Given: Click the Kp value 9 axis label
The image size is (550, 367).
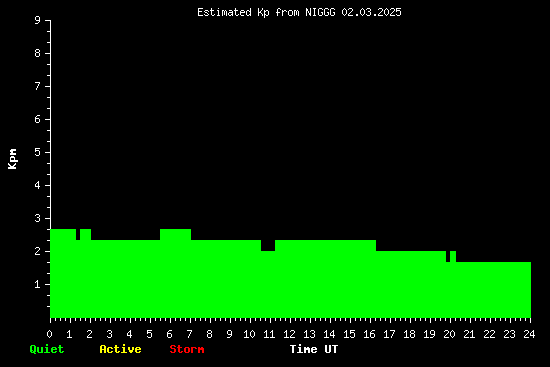Looking at the screenshot, I should (x=38, y=20).
